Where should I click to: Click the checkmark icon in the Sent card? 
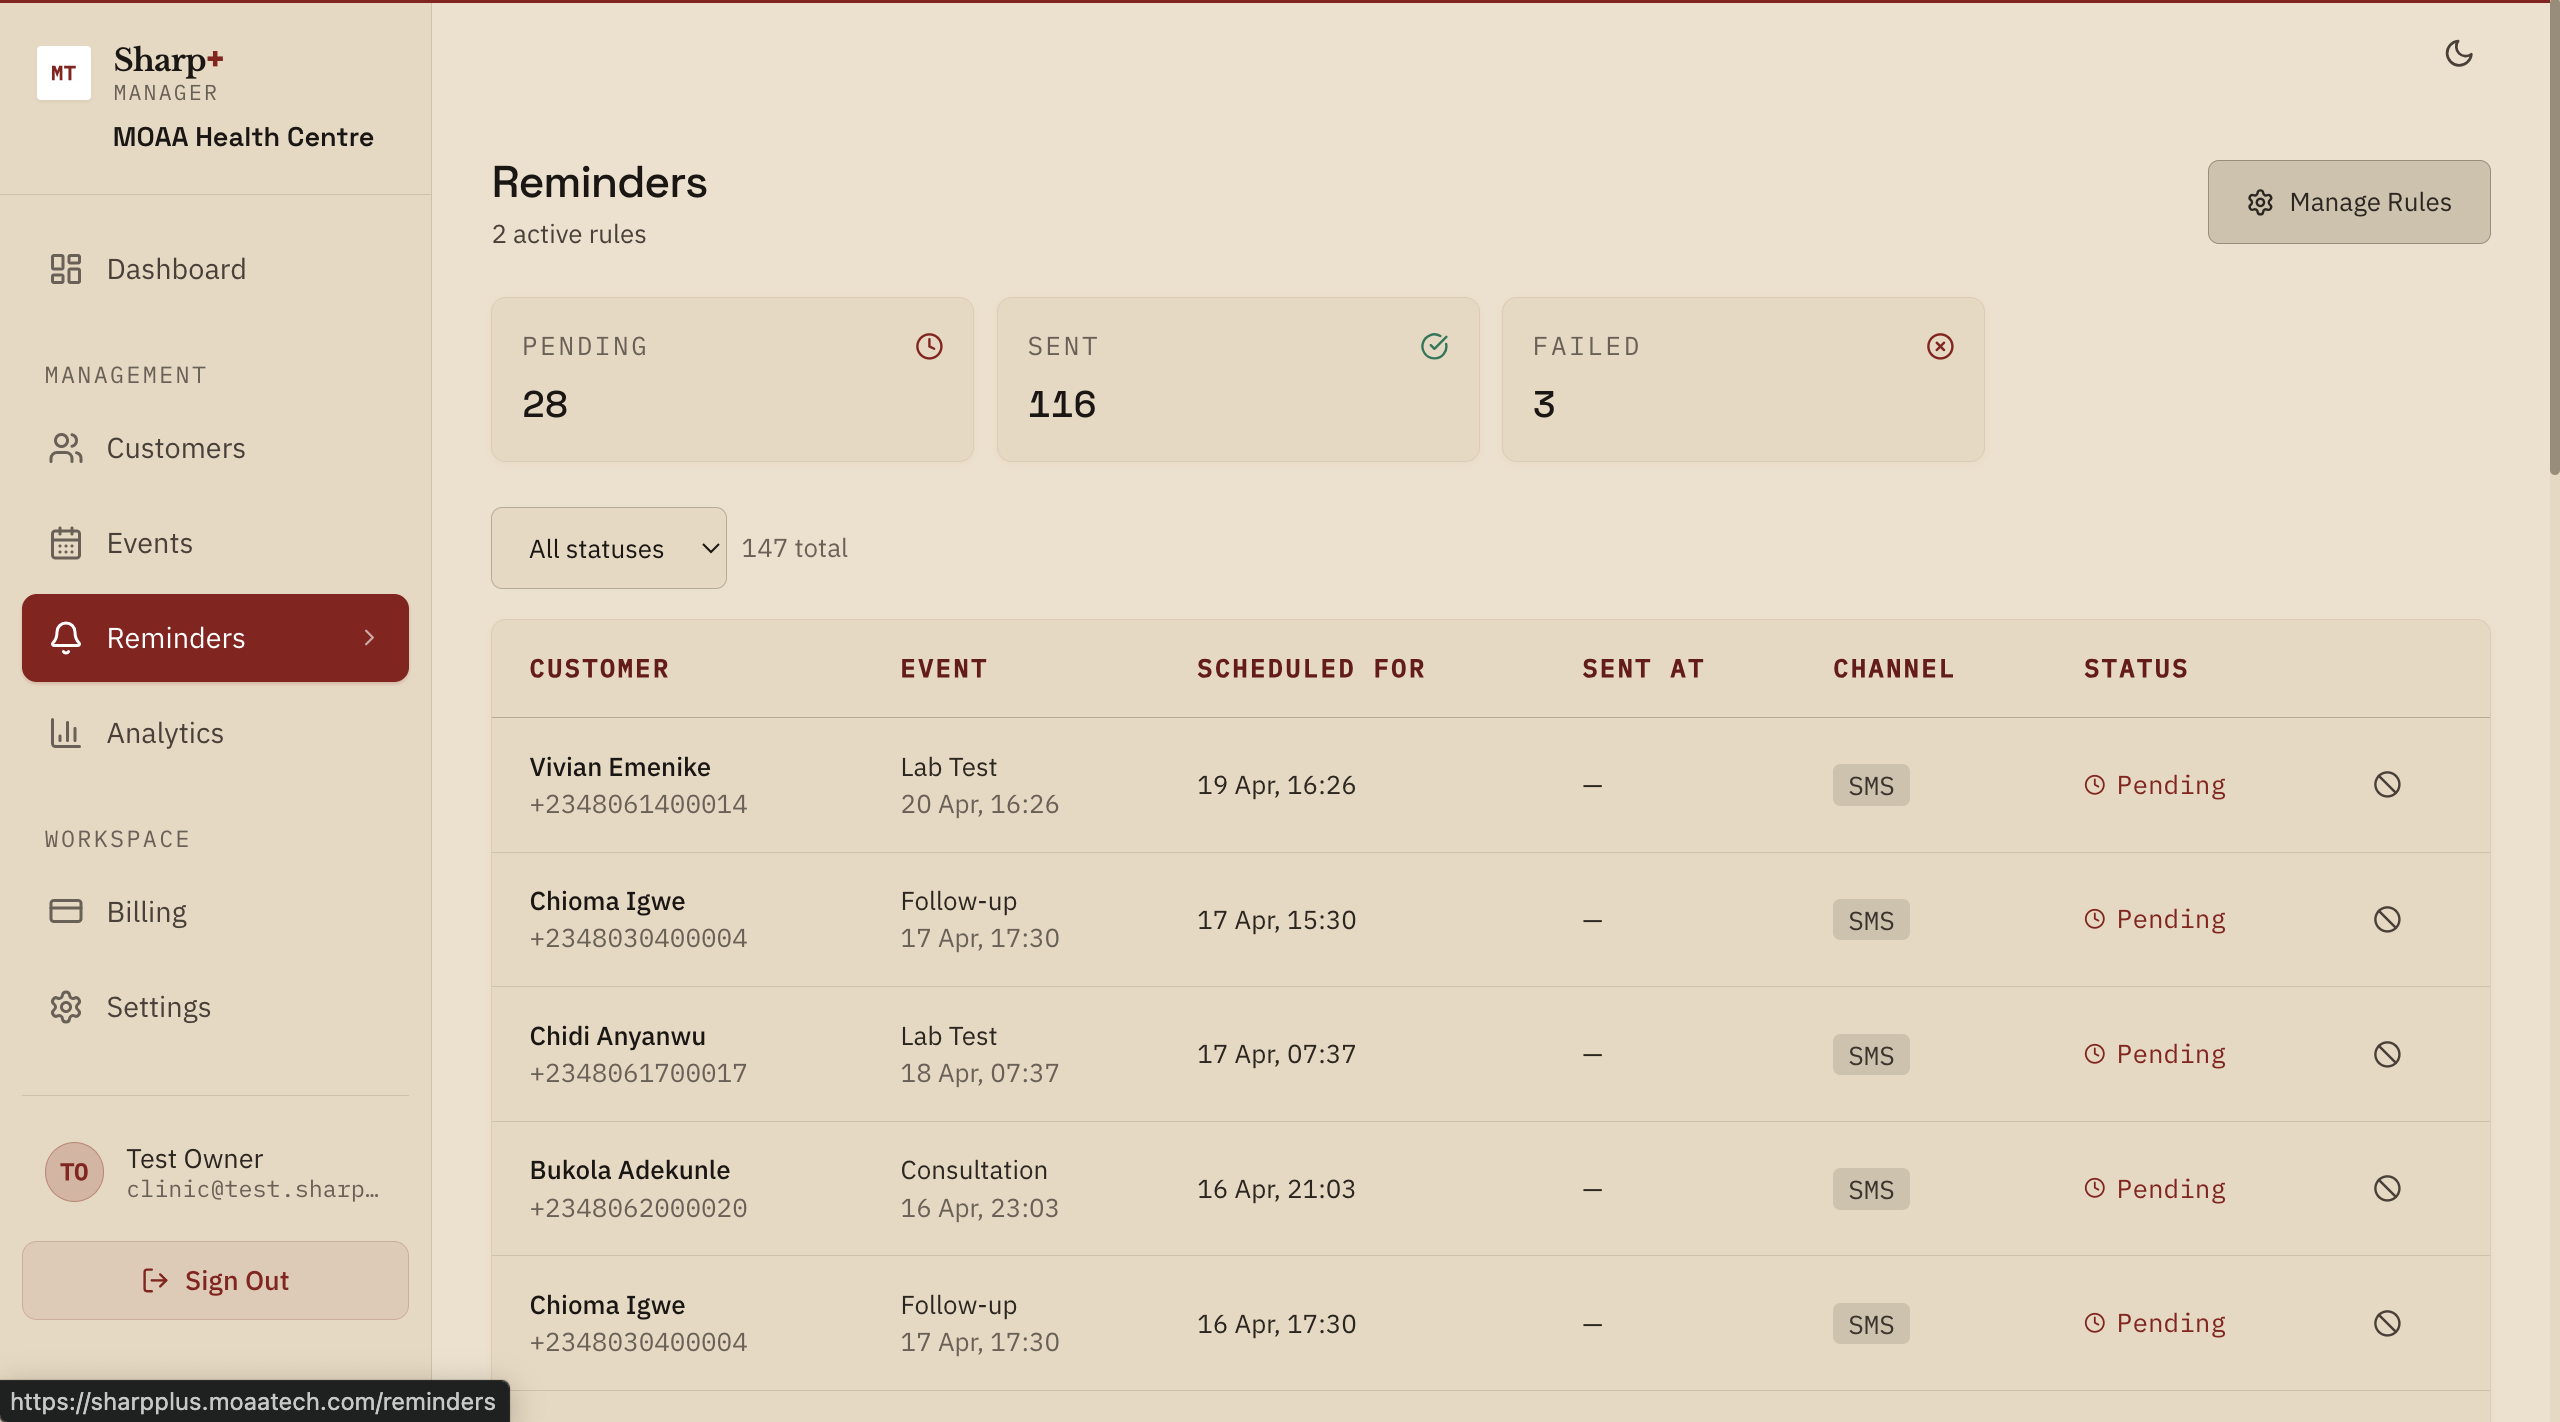[1434, 346]
